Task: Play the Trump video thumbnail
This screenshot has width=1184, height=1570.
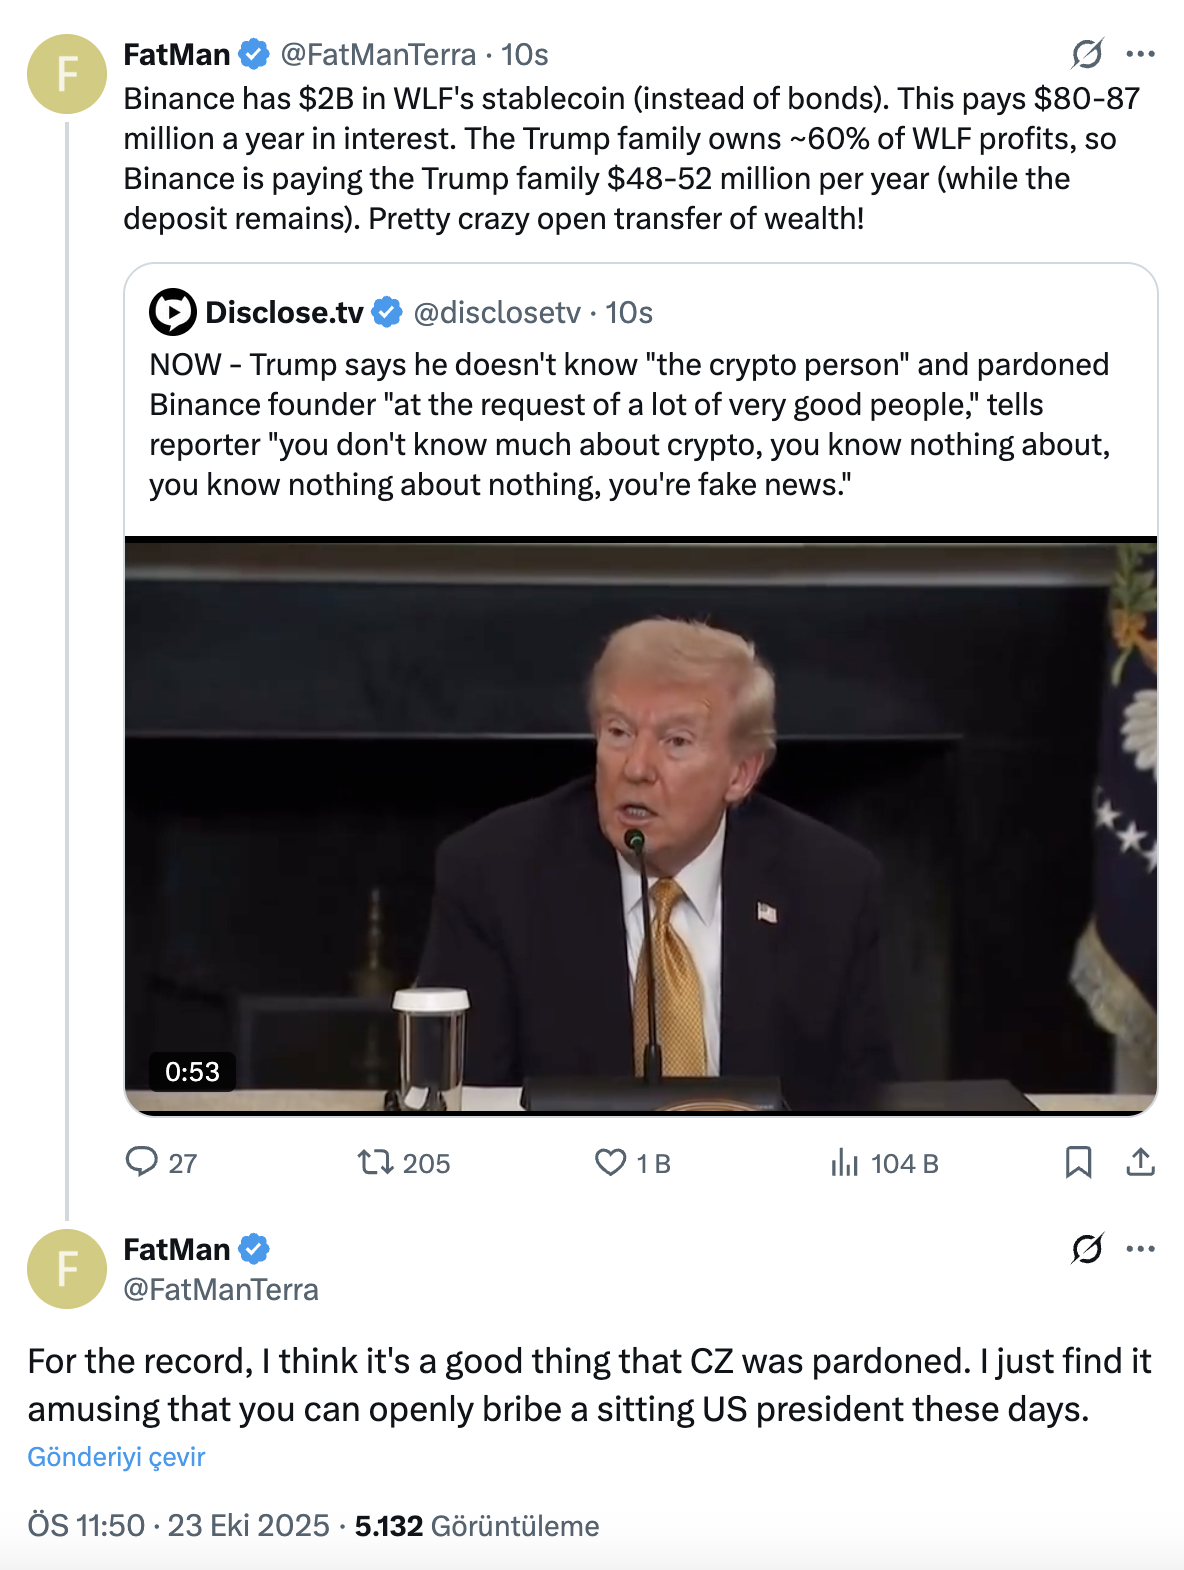Action: 640,825
